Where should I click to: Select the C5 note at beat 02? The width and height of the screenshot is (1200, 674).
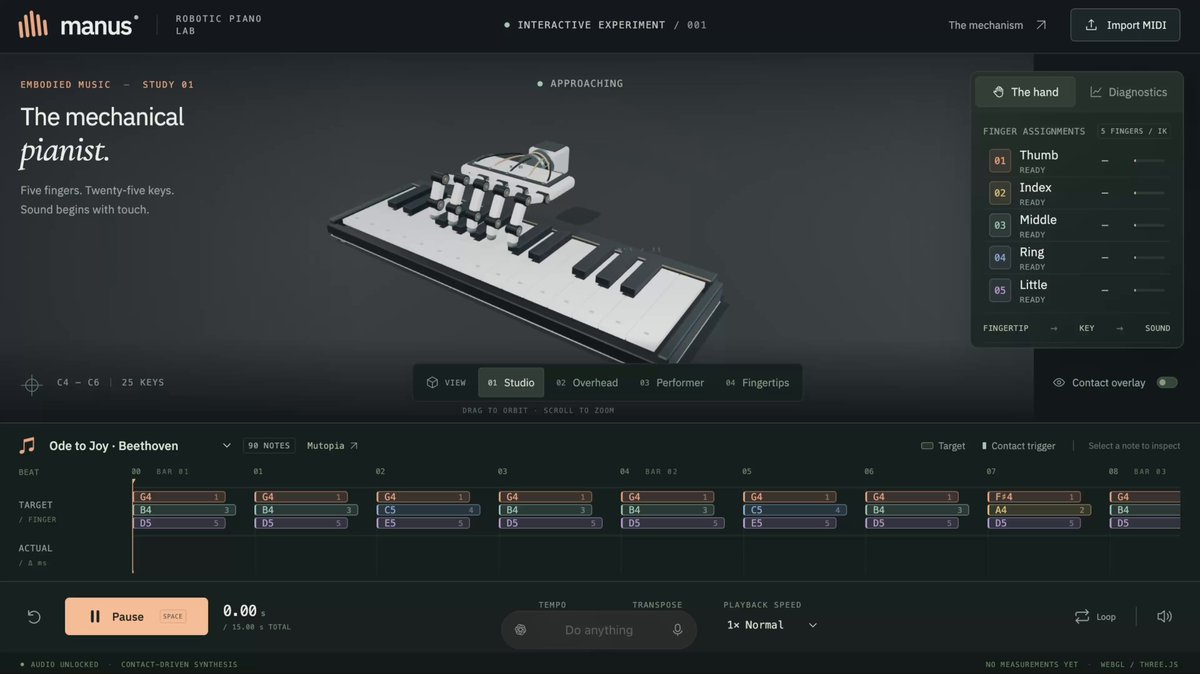[x=428, y=510]
